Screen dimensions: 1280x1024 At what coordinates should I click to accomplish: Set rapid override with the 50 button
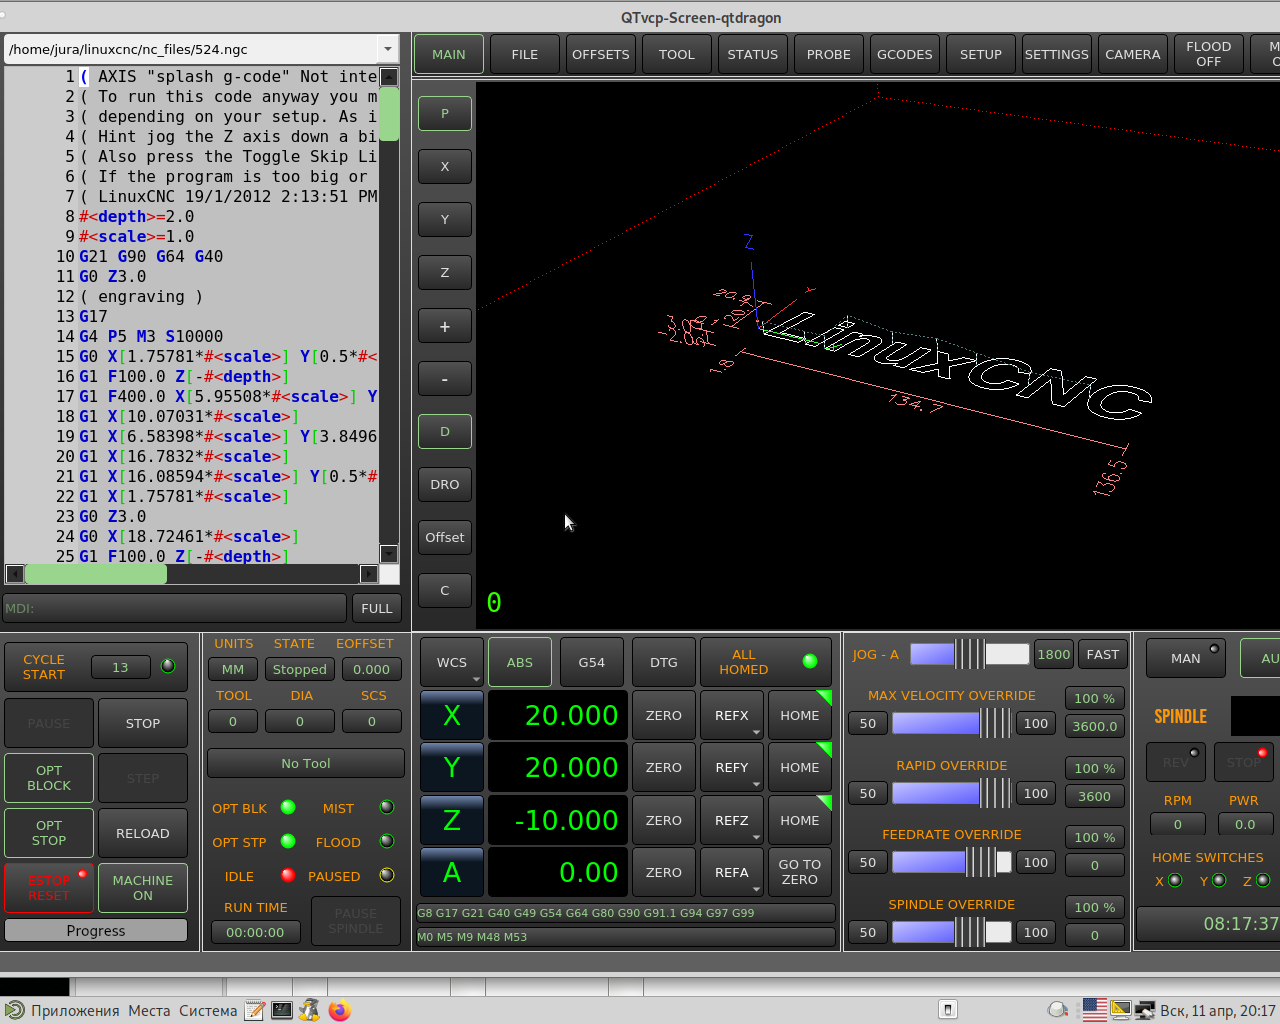click(x=868, y=793)
